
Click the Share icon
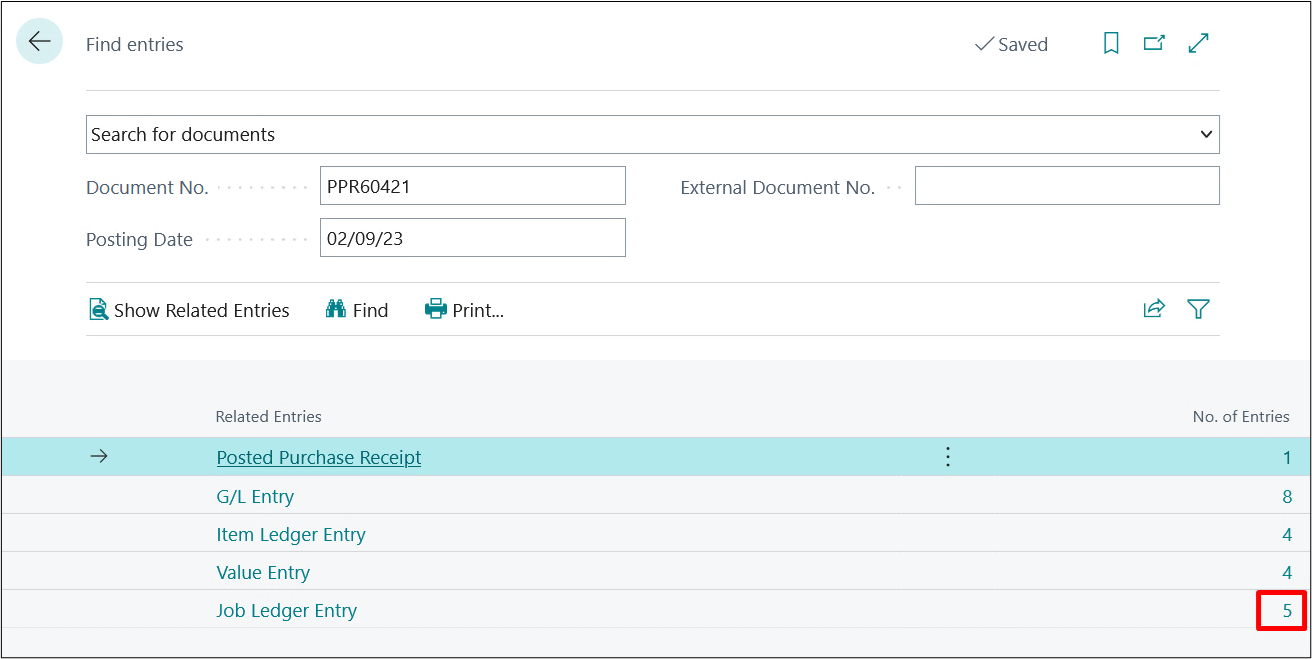1154,309
